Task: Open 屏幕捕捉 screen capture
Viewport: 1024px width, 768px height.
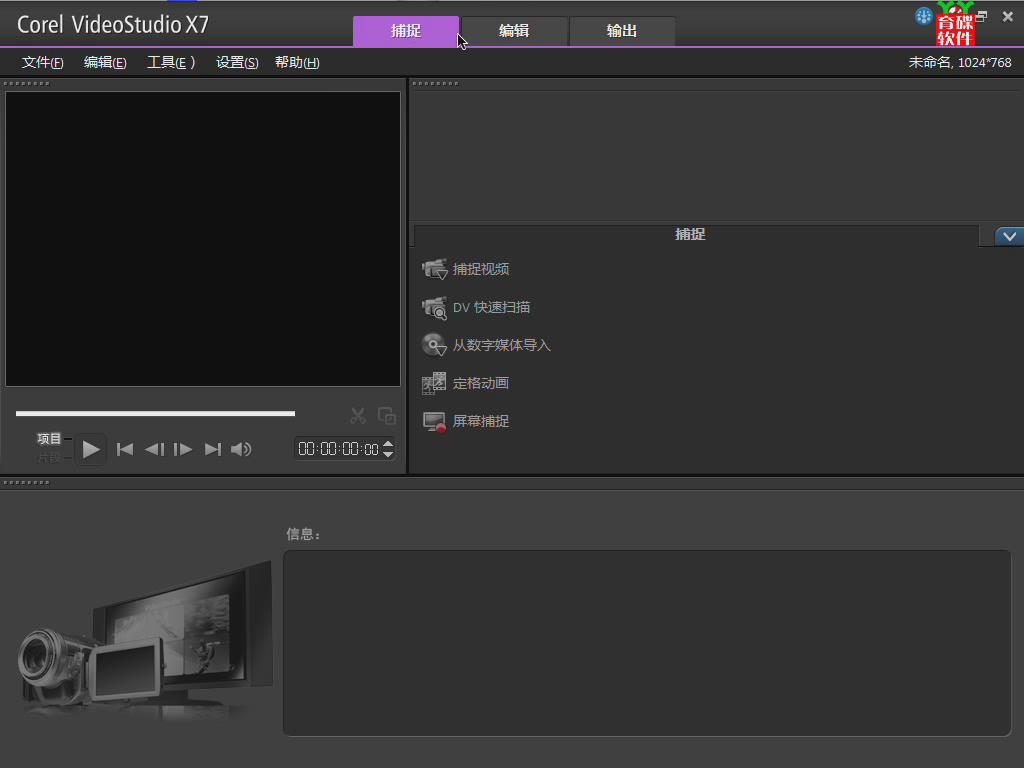Action: 466,421
